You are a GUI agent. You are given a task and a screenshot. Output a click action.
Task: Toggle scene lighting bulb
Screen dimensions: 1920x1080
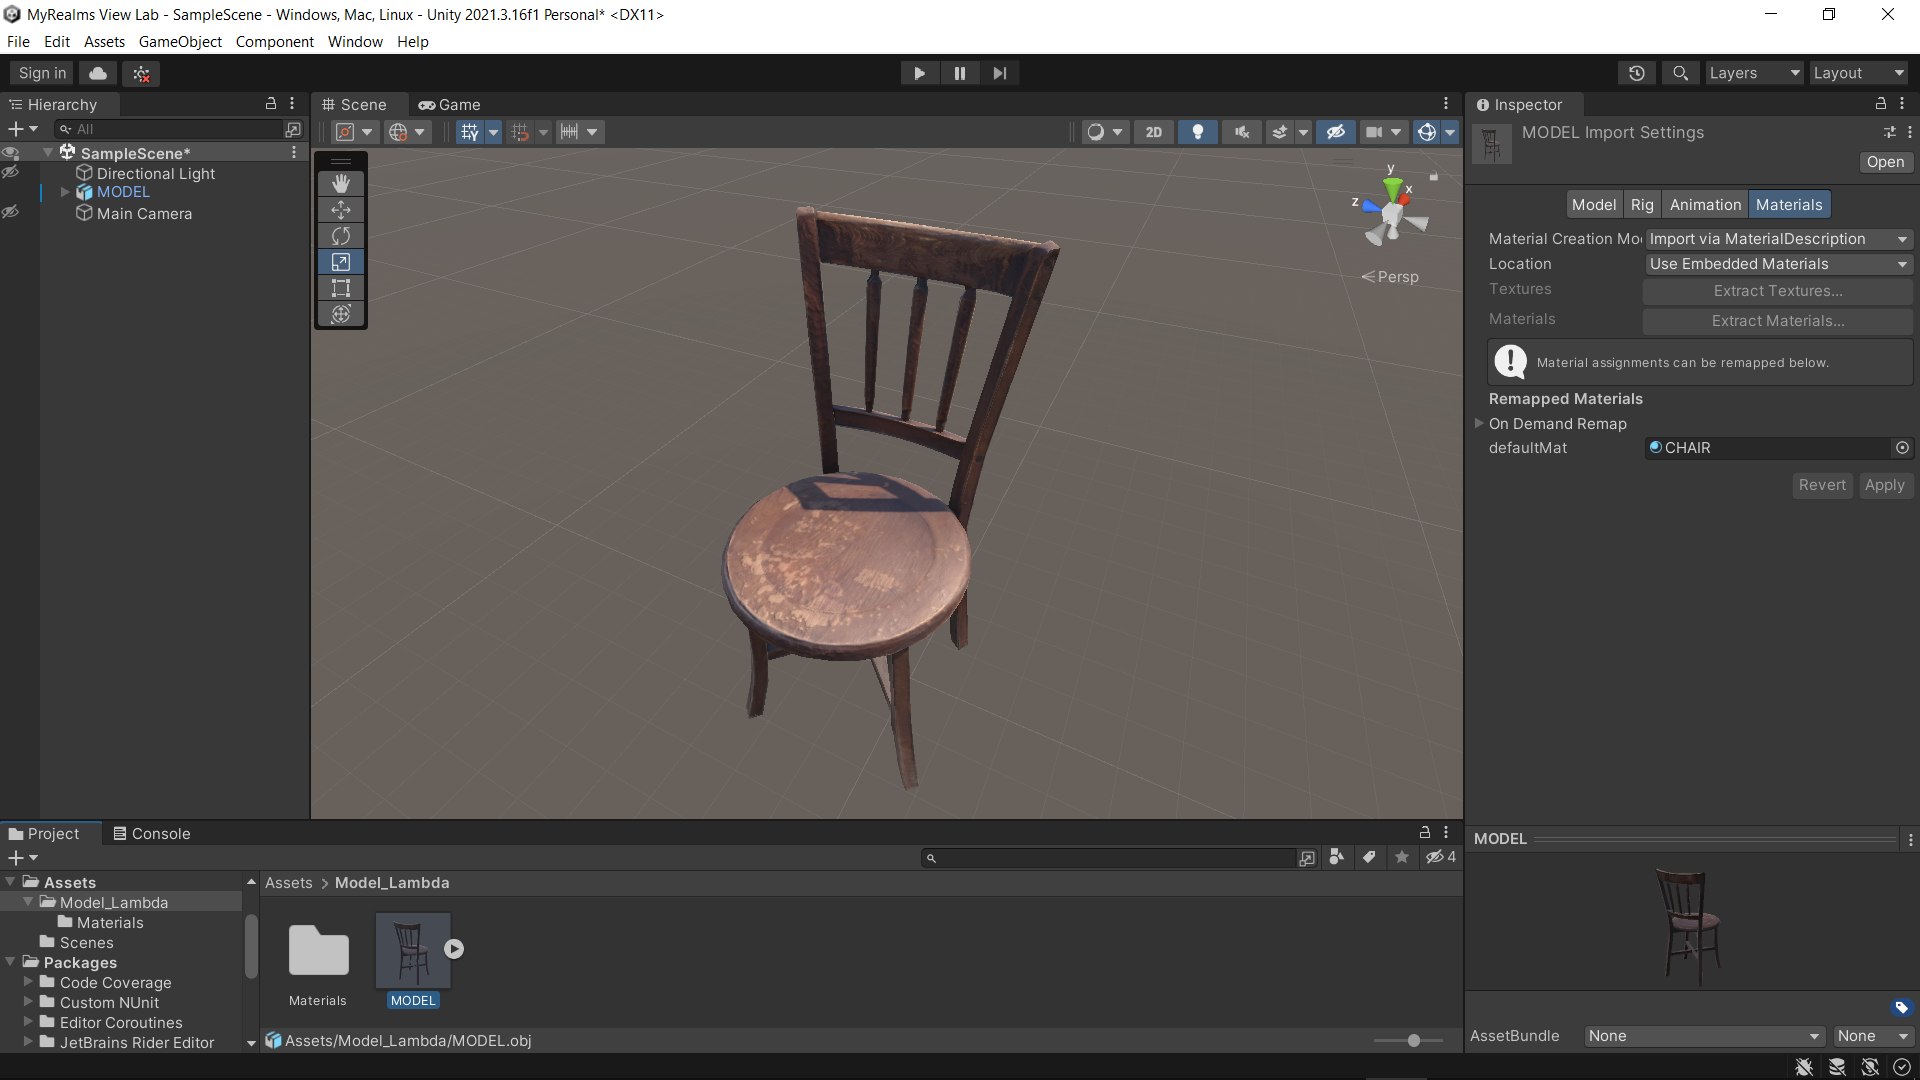coord(1197,132)
